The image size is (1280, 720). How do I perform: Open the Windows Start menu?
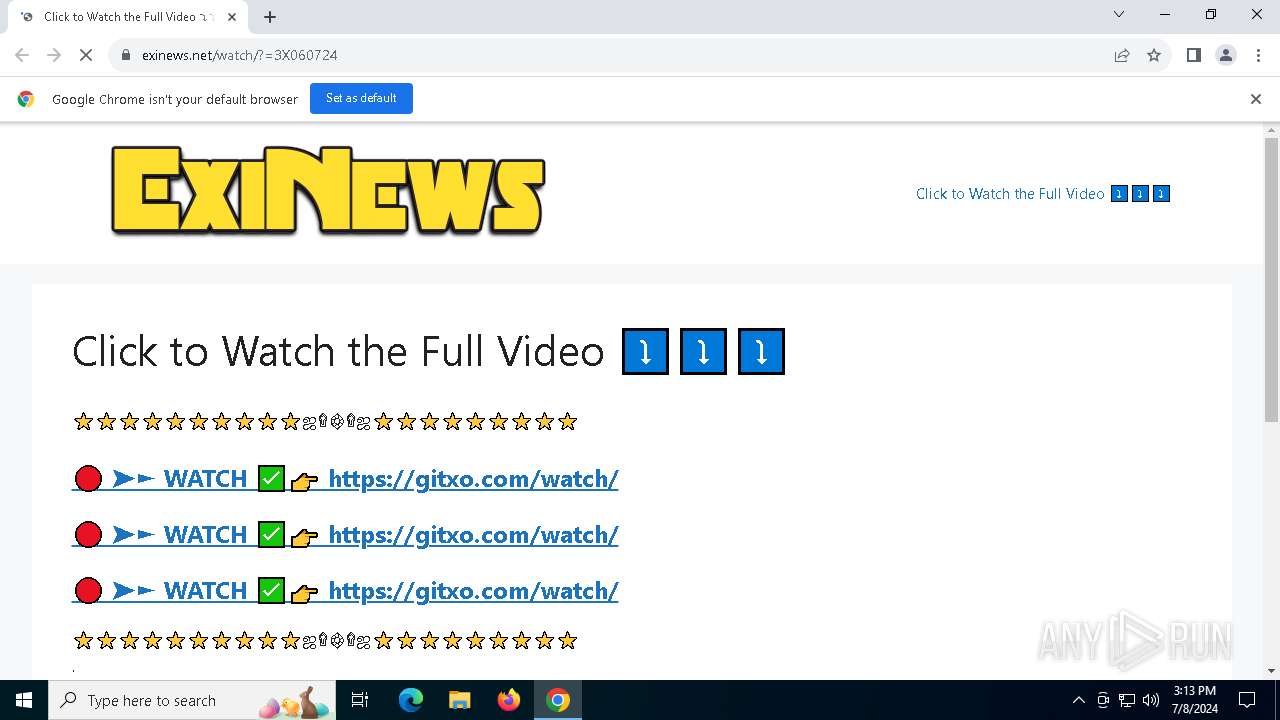tap(24, 700)
